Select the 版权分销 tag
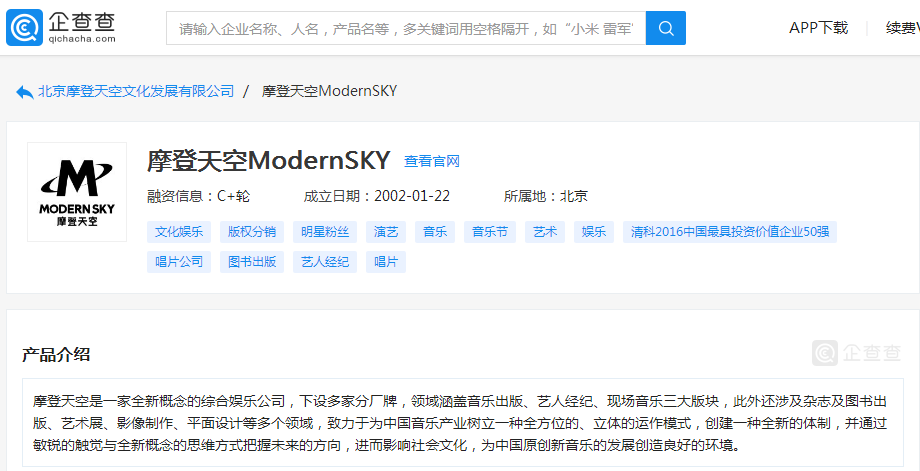The image size is (920, 471). pos(252,232)
